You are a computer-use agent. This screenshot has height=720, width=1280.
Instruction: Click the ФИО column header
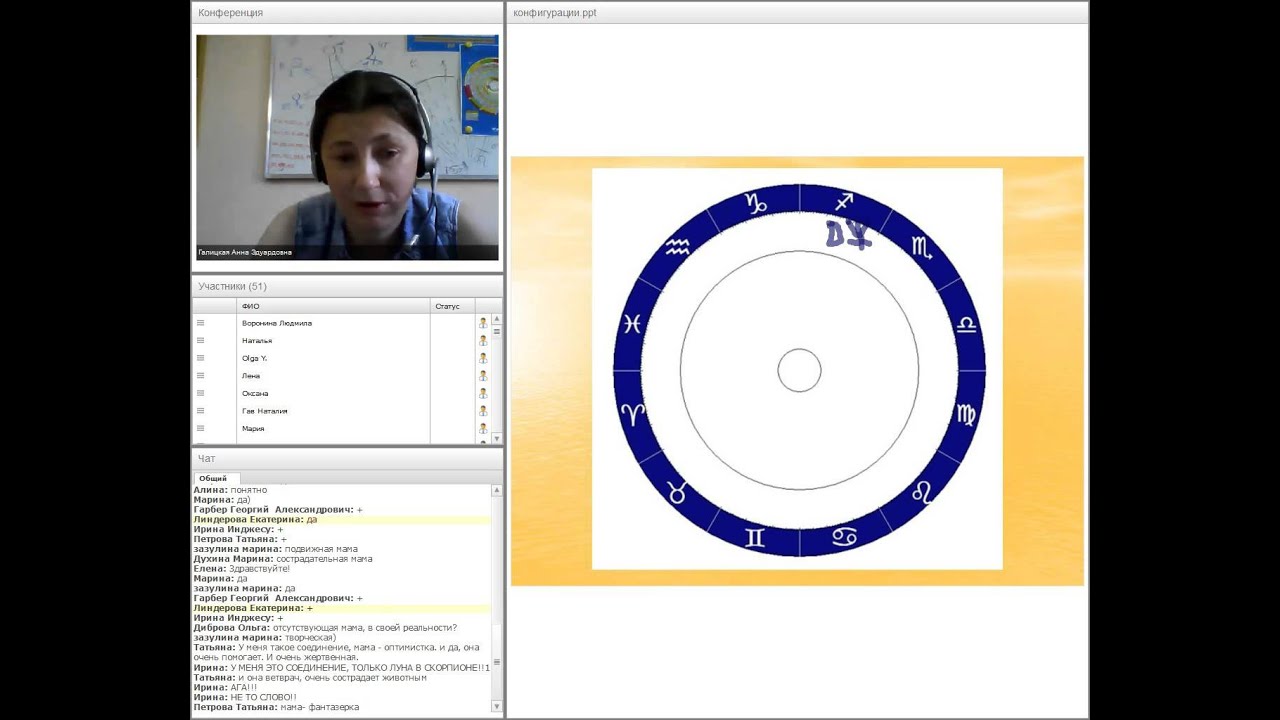pos(333,306)
